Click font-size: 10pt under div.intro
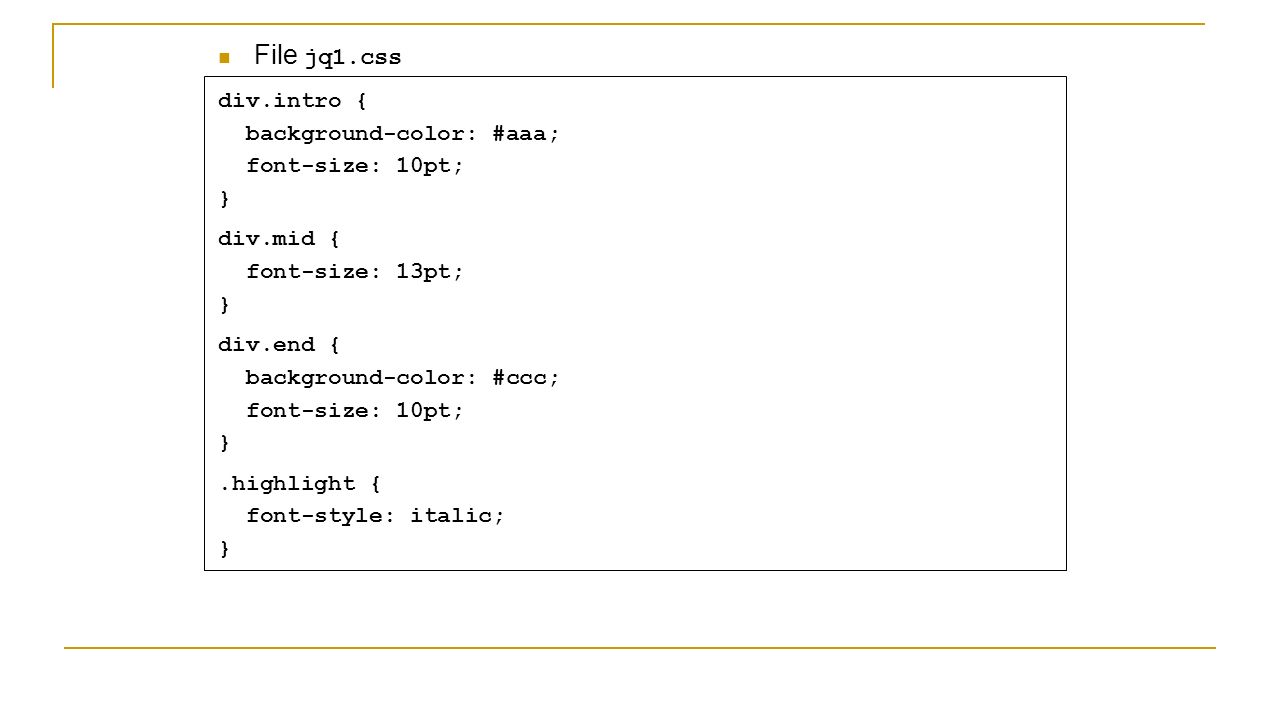1280x720 pixels. click(355, 166)
